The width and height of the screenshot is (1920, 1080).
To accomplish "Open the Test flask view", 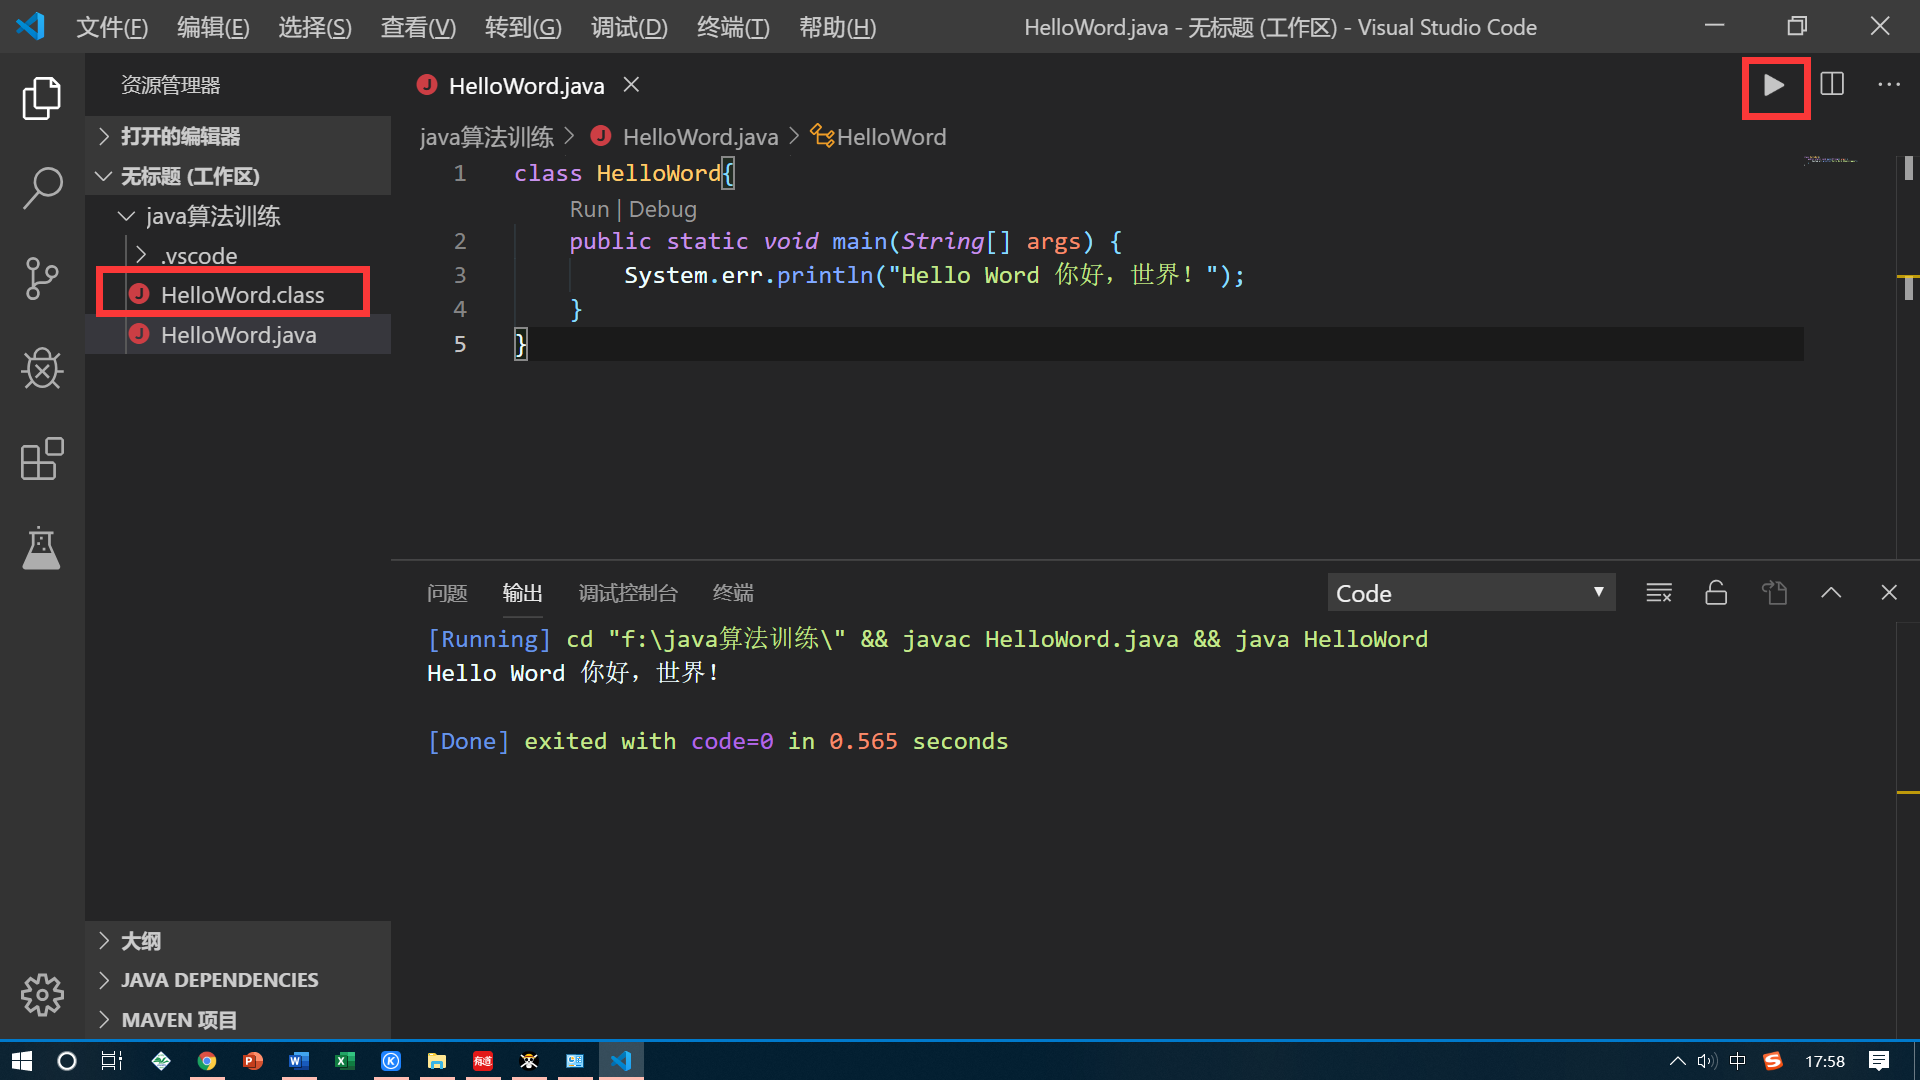I will 41,548.
